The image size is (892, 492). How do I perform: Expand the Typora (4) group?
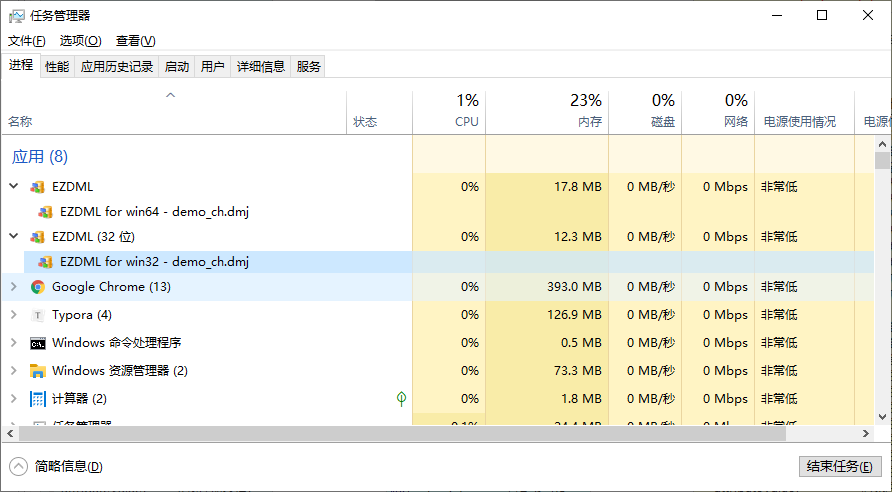[x=14, y=315]
